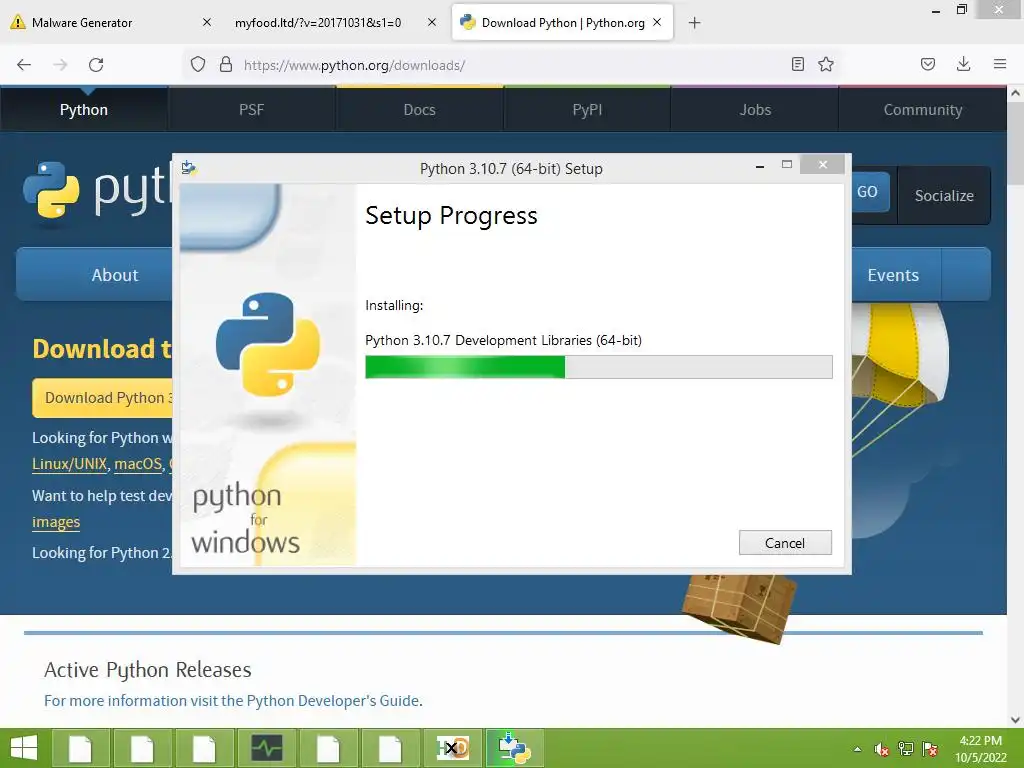
Task: Click the padlock site security icon
Action: click(x=226, y=65)
